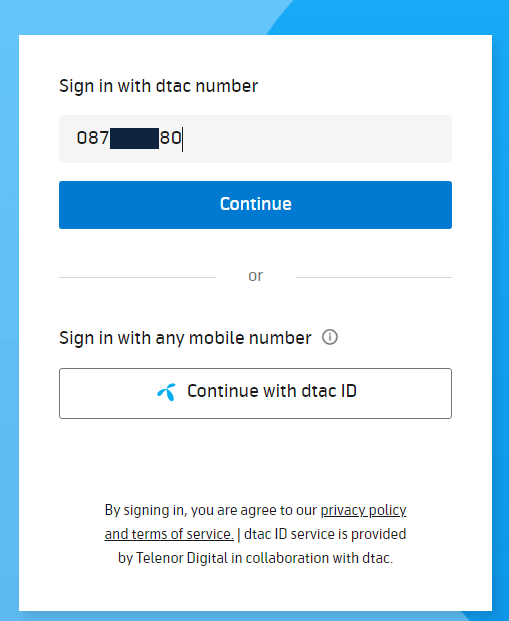Click the 'Sign in with dtac number' heading
Screen dimensions: 509x621
point(158,86)
